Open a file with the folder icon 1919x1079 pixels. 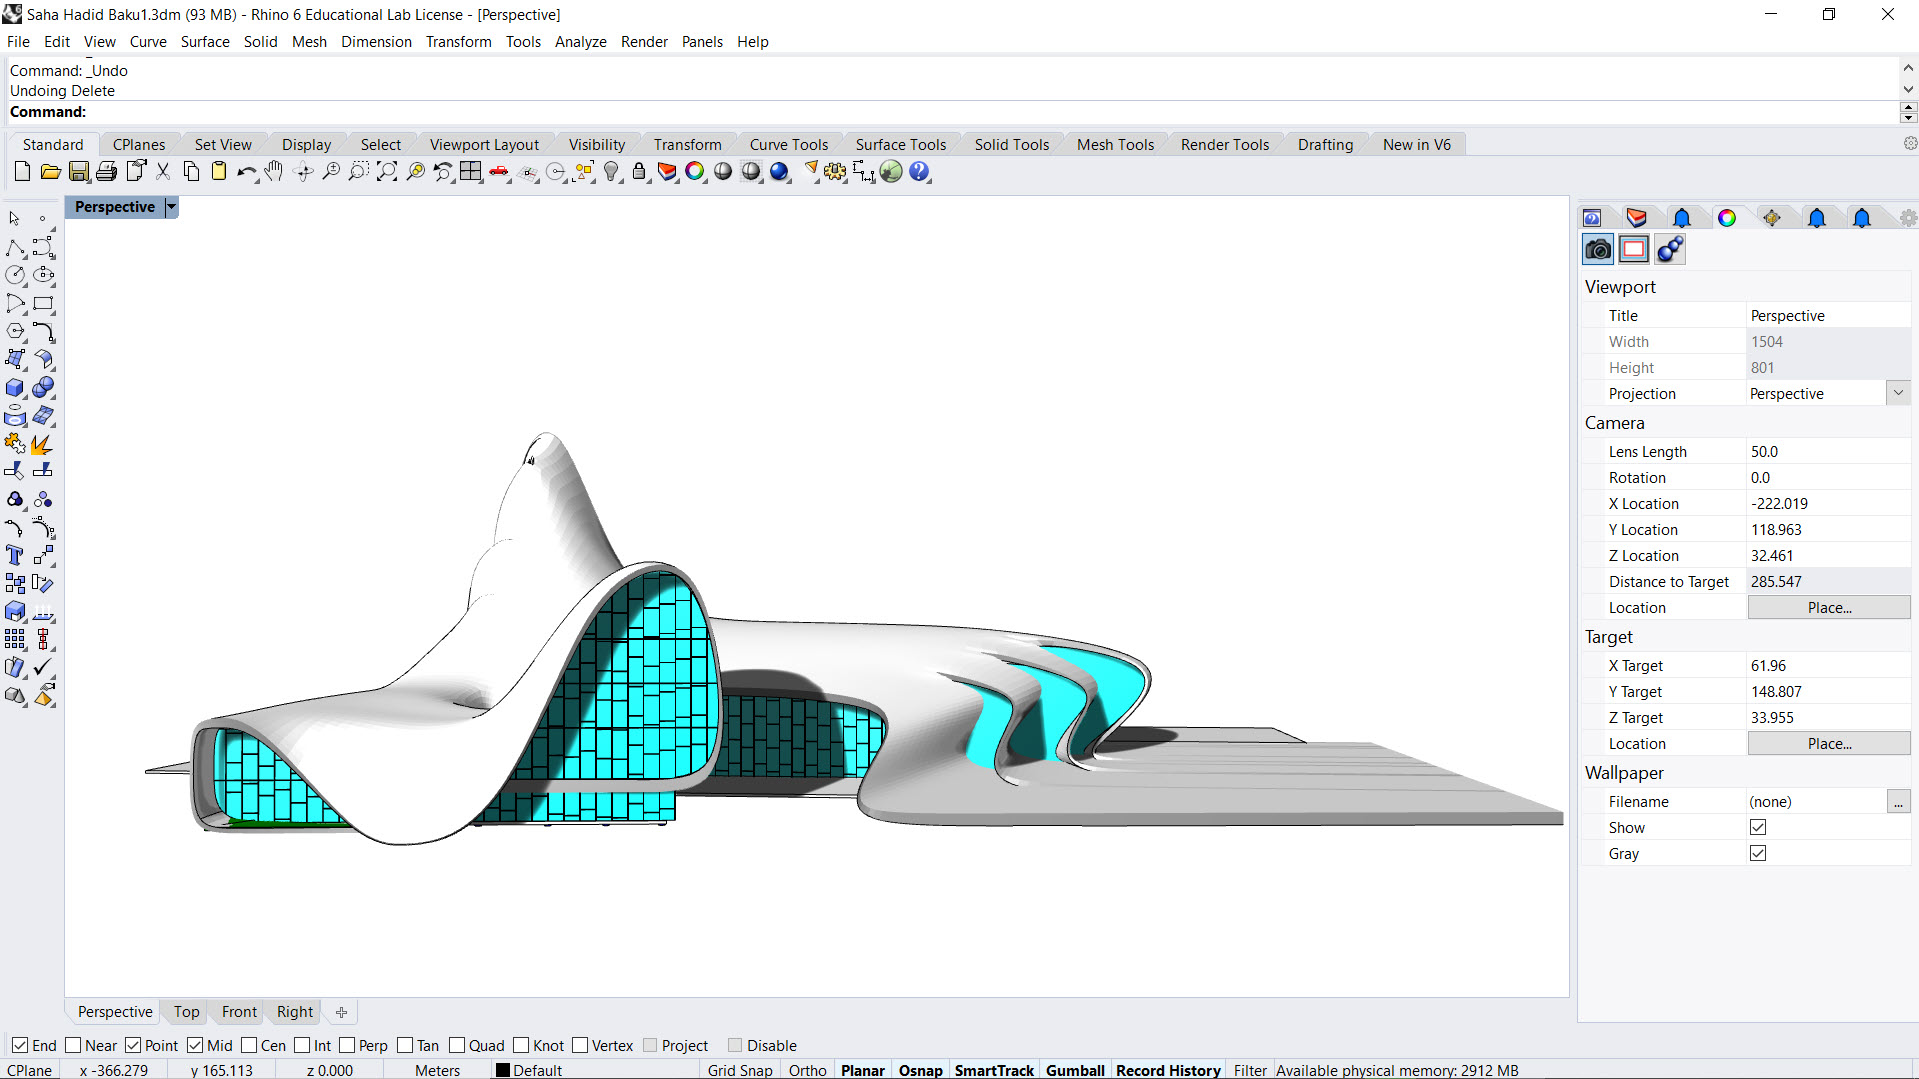[50, 172]
